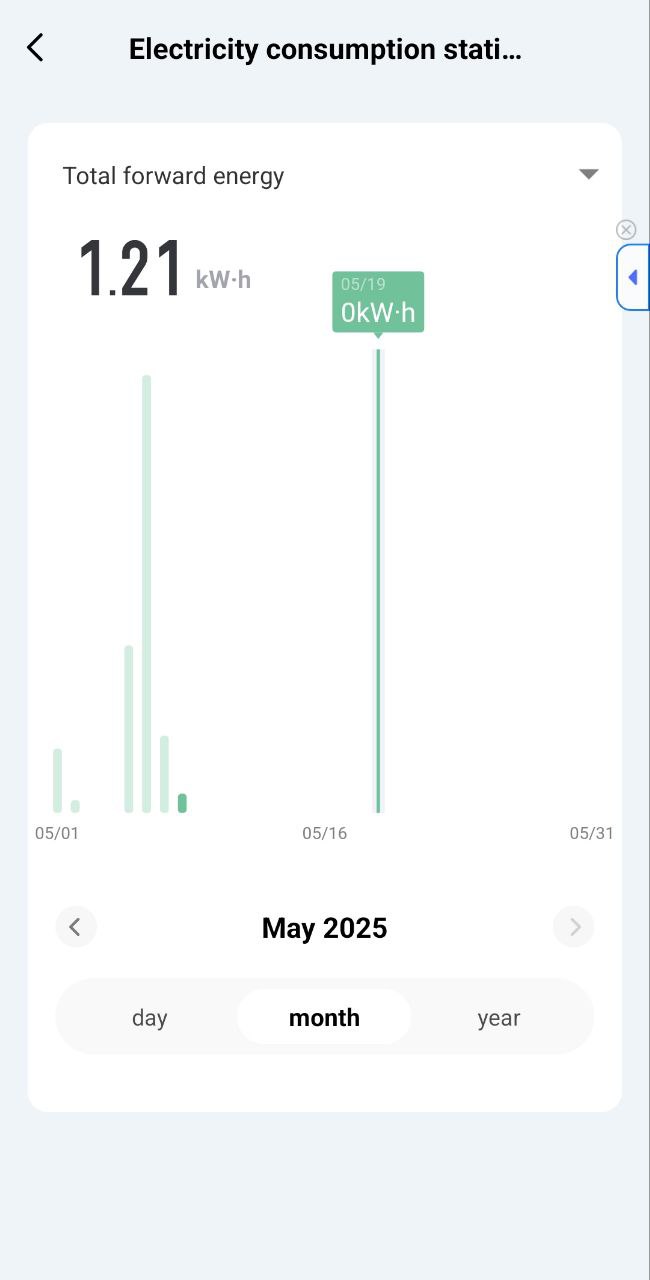Tap the dark green bar in the chart

point(182,802)
